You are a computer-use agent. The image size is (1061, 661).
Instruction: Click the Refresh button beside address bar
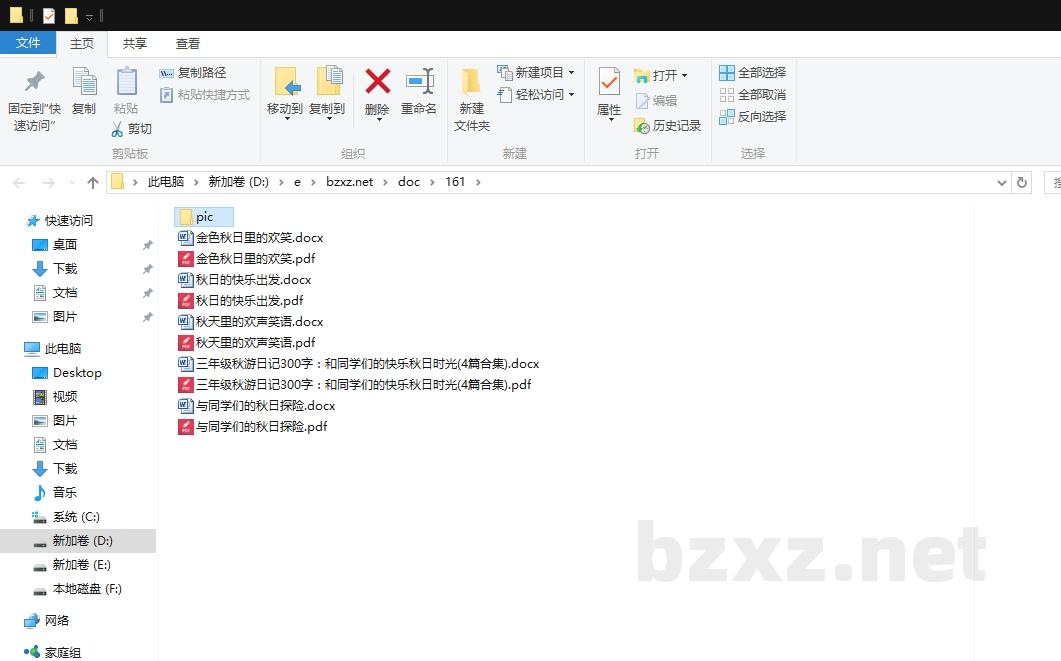(x=1021, y=182)
